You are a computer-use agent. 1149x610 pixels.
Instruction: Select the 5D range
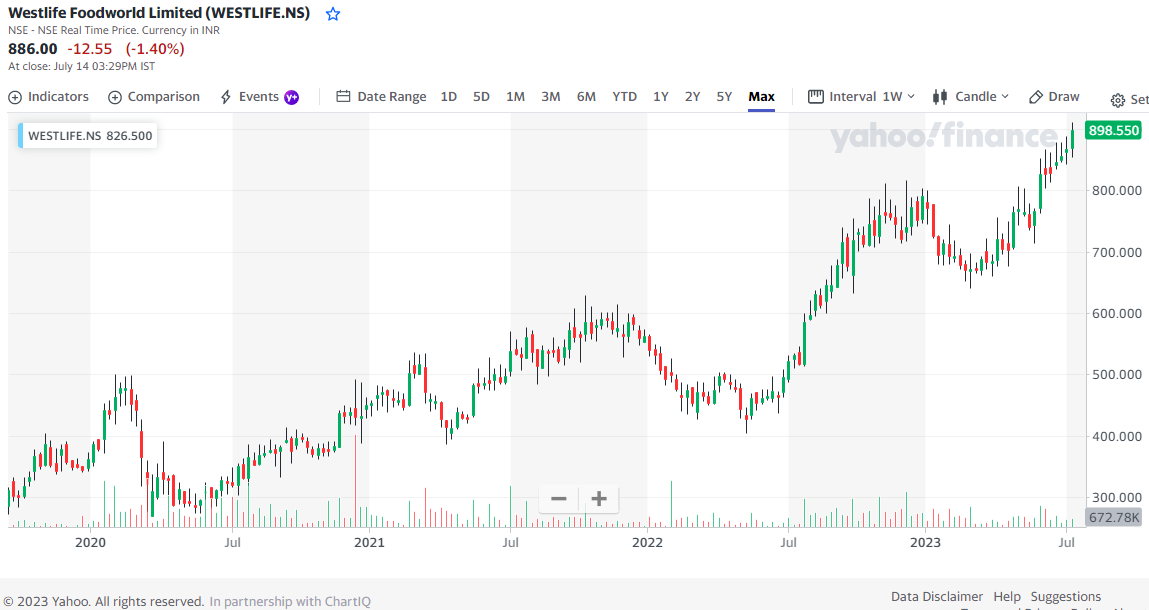click(481, 97)
